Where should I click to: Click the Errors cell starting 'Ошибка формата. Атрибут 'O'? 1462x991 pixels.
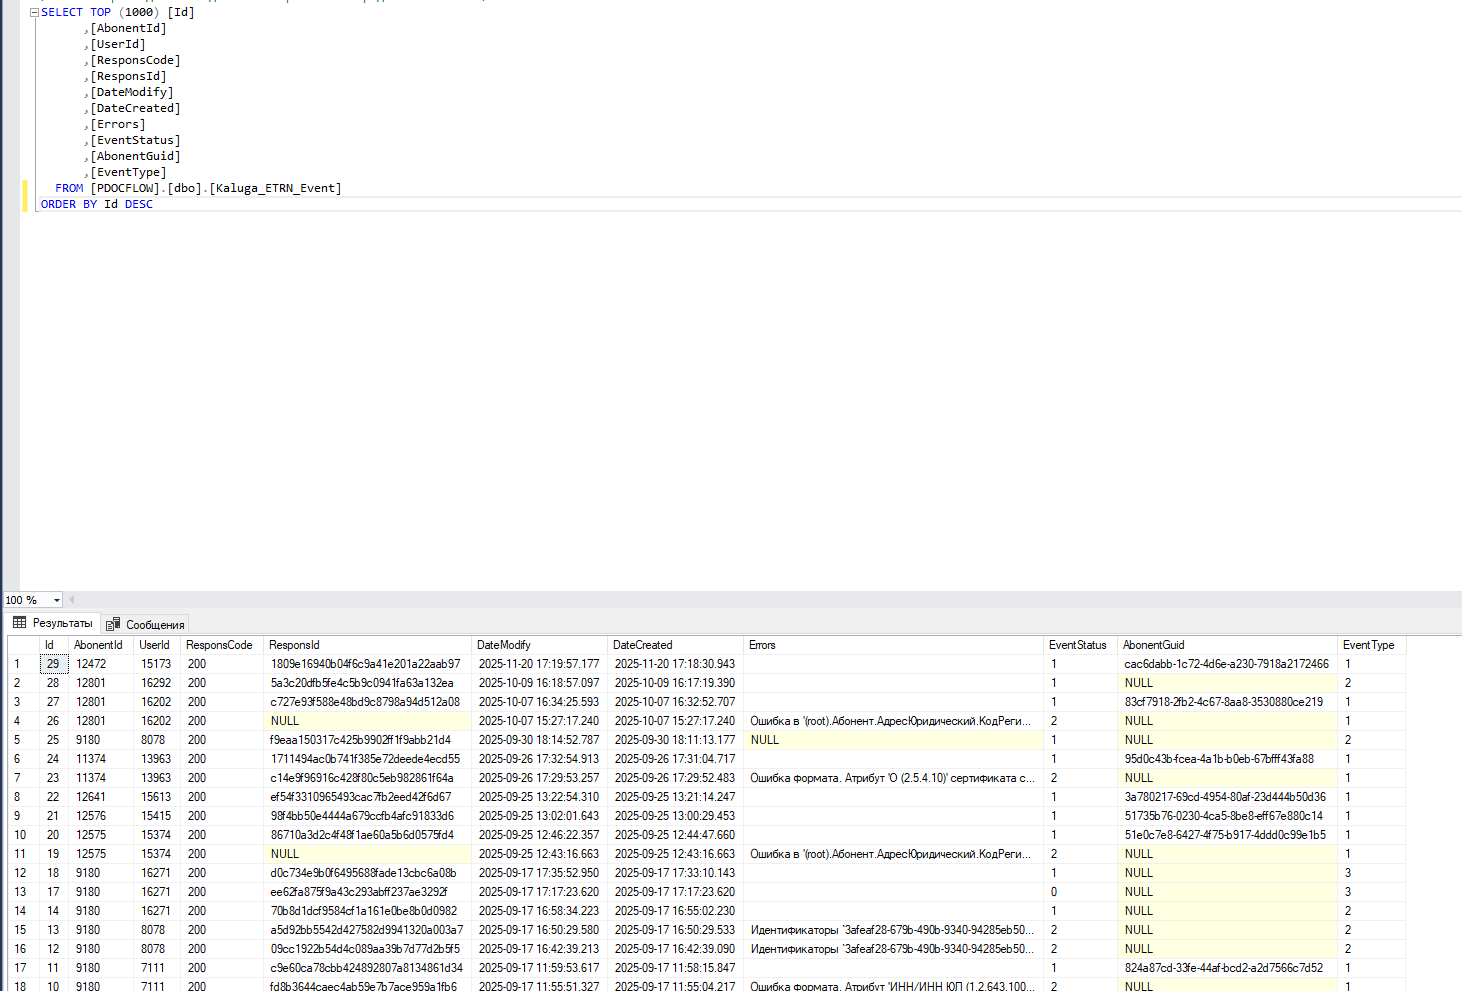click(x=893, y=778)
